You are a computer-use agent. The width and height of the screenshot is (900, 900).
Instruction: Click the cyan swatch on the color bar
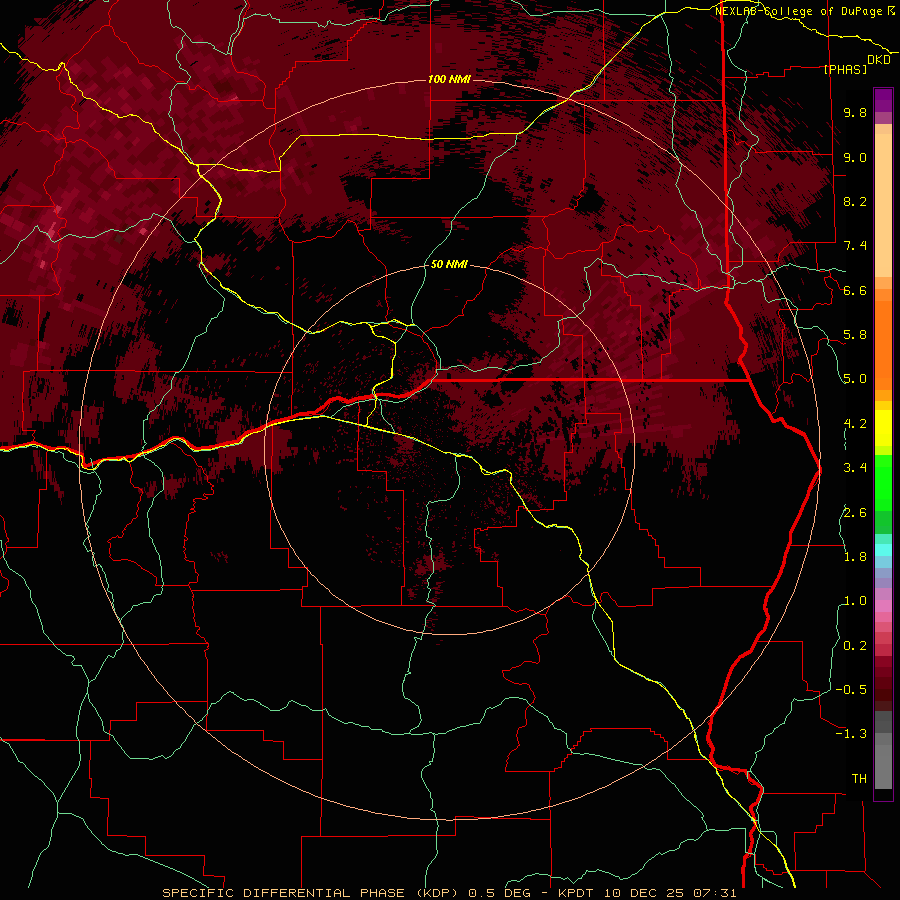[x=883, y=550]
